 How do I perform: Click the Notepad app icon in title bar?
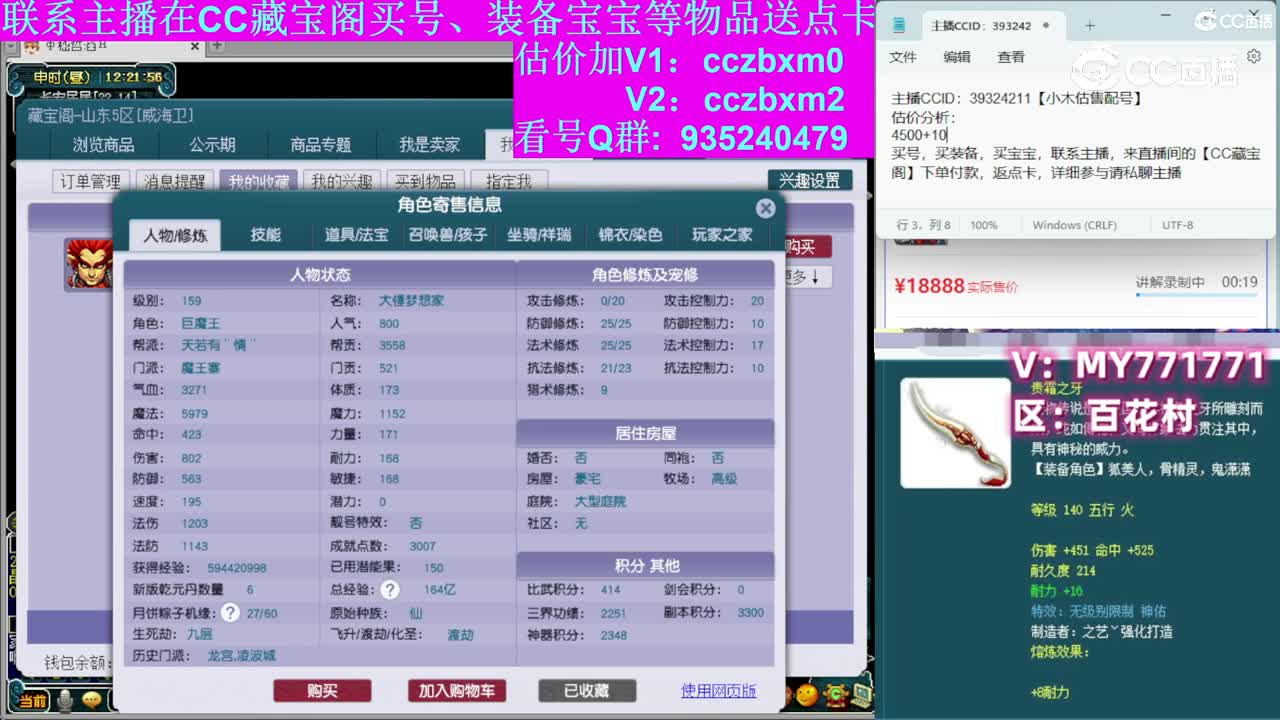tap(899, 25)
